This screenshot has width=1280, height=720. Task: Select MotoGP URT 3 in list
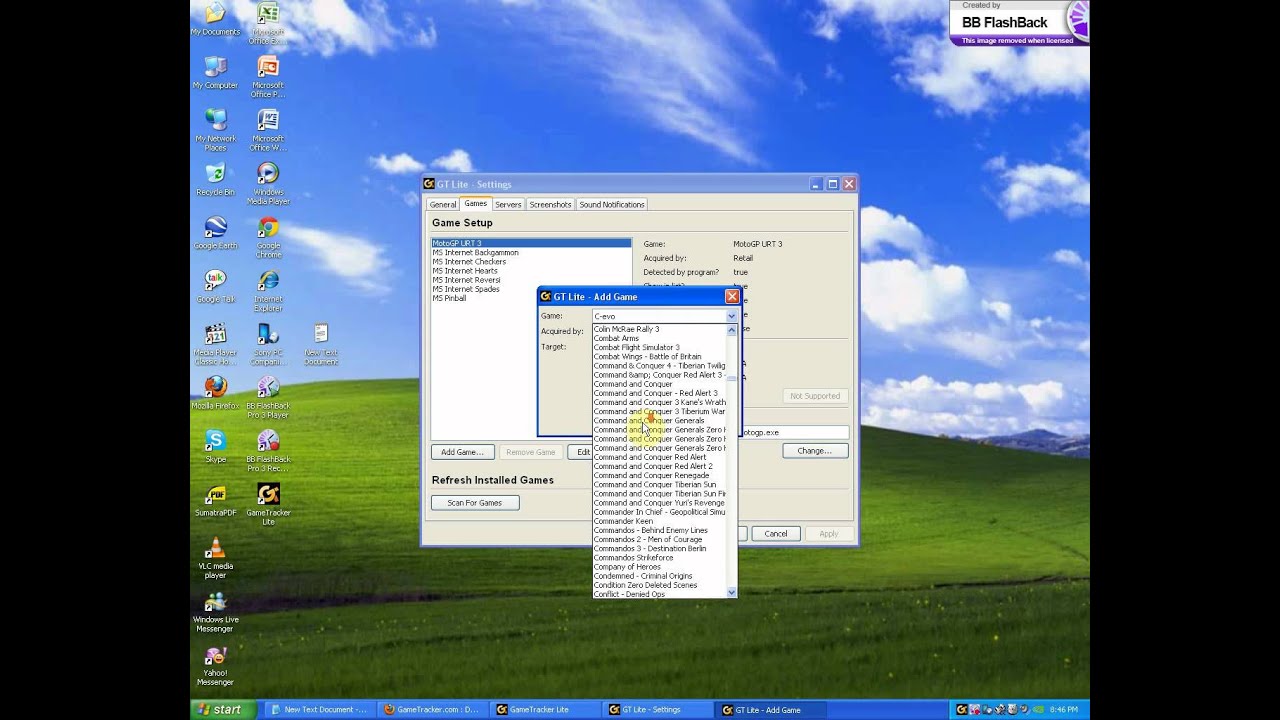tap(531, 244)
